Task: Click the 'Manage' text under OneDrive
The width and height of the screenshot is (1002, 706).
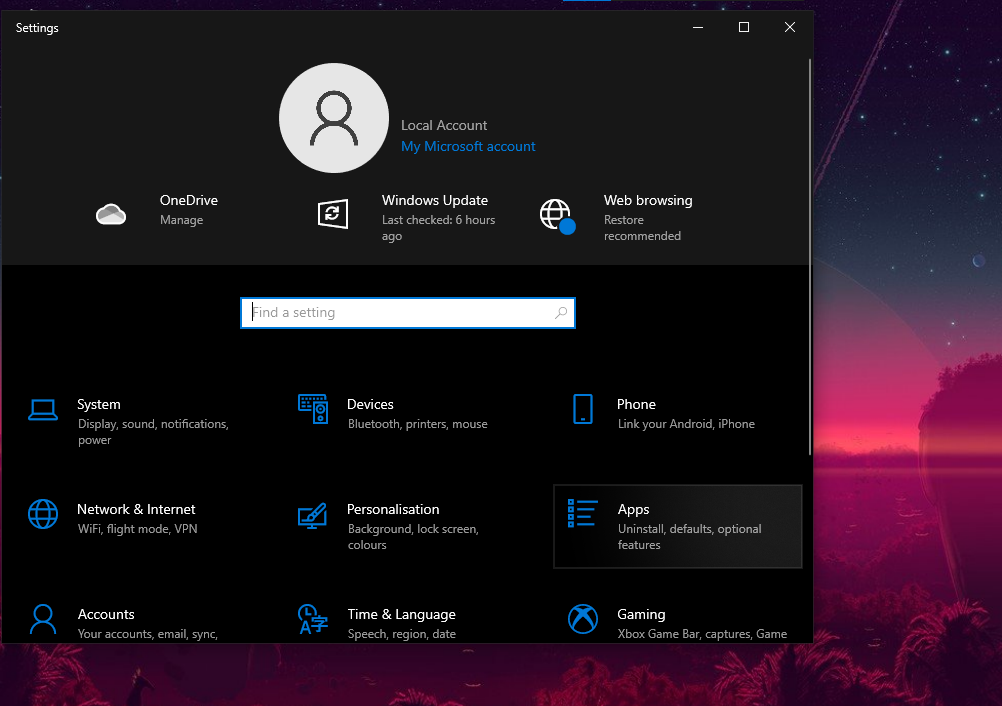Action: tap(181, 220)
